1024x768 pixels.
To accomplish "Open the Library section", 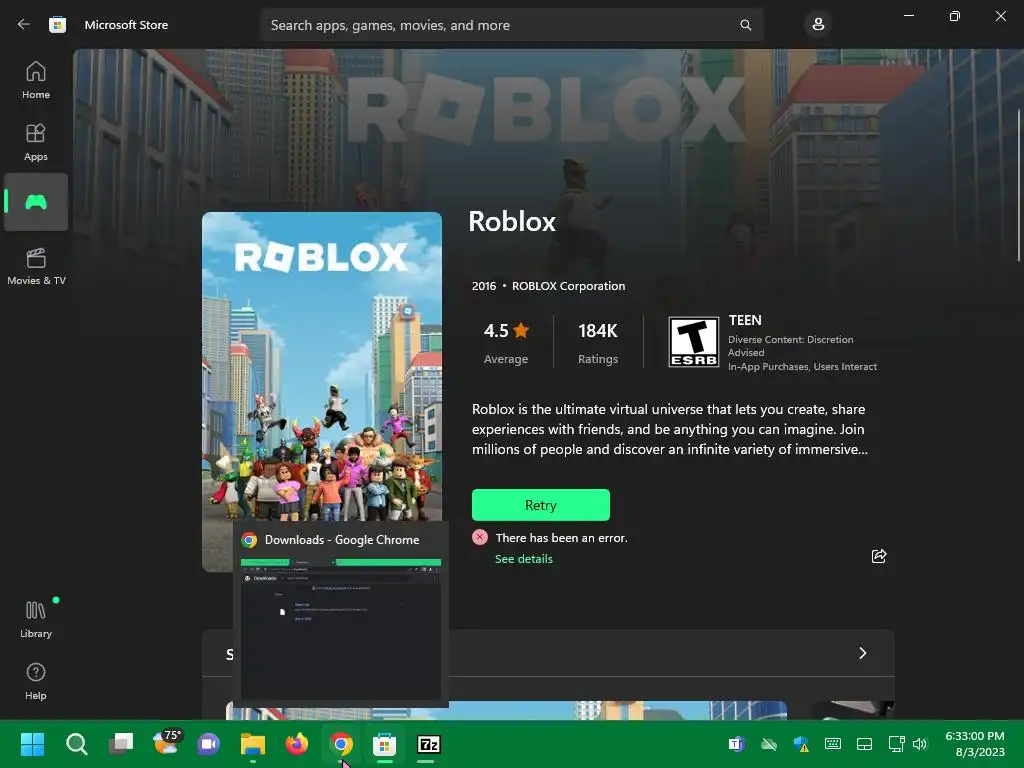I will (36, 620).
